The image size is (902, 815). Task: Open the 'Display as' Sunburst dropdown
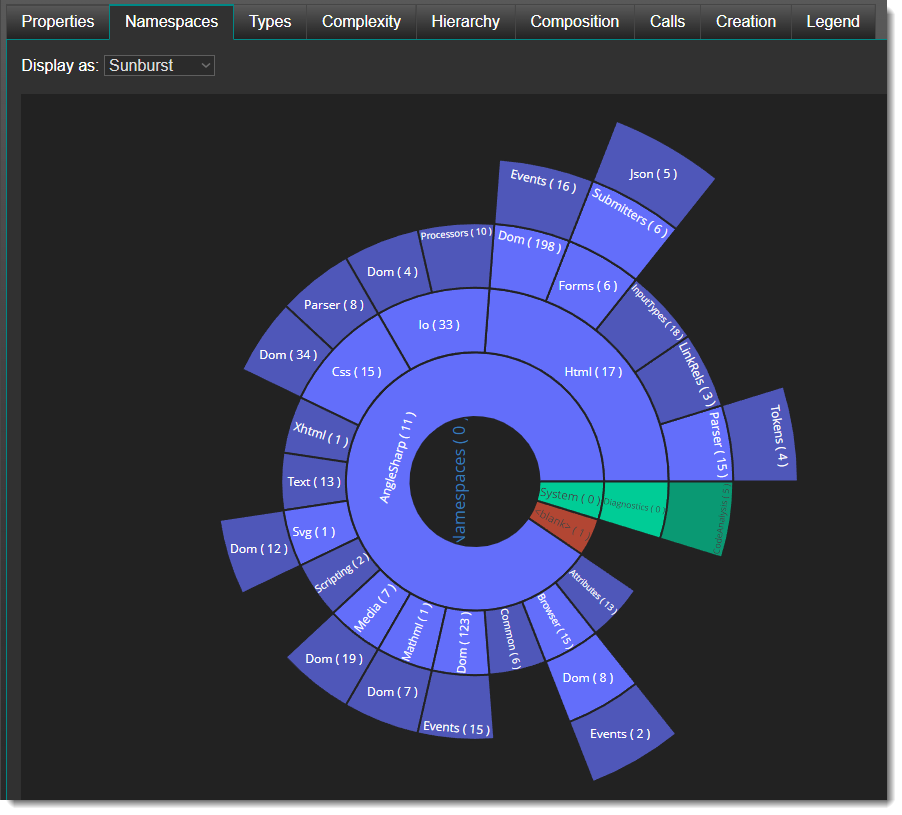tap(159, 66)
